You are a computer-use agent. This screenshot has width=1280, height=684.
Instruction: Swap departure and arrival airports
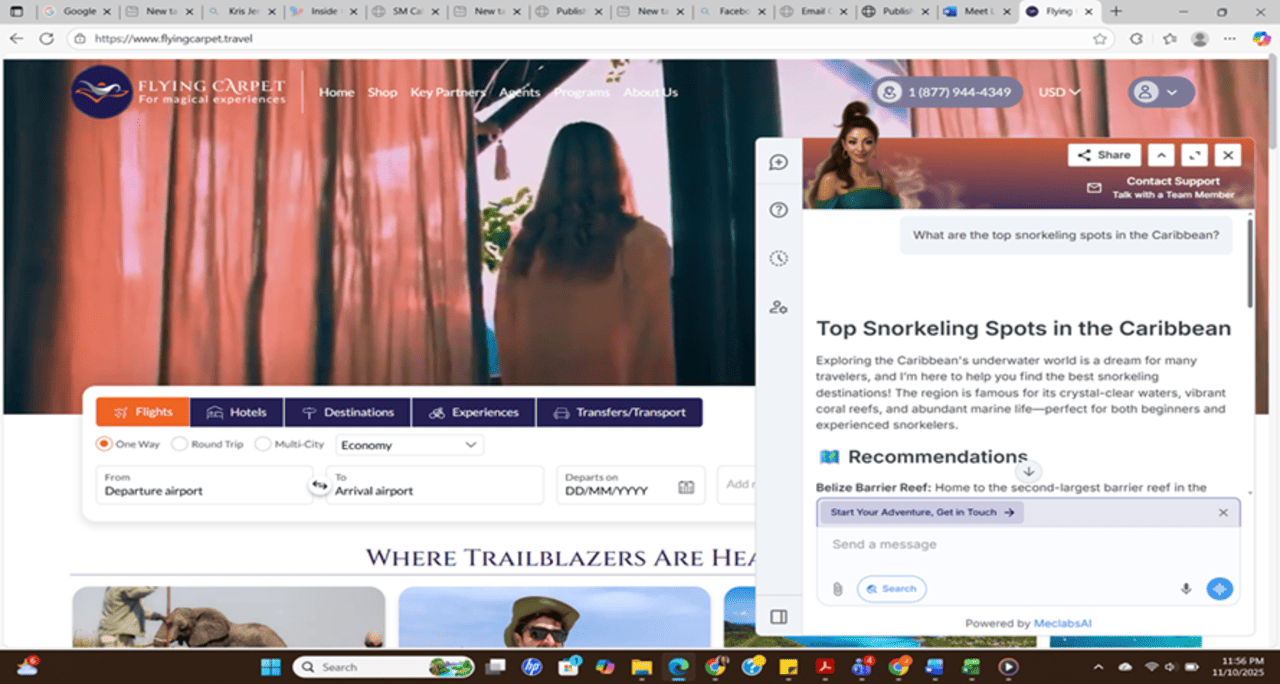click(x=320, y=484)
